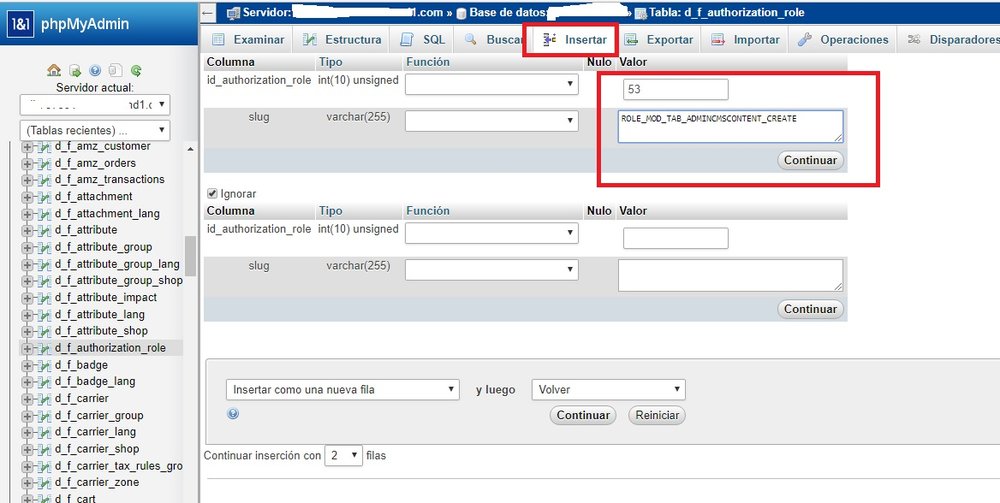Click slug textarea with ROLE_MOD_TAB_ADMINCMSCONTENT_CREATE
The width and height of the screenshot is (1000, 503).
point(730,126)
